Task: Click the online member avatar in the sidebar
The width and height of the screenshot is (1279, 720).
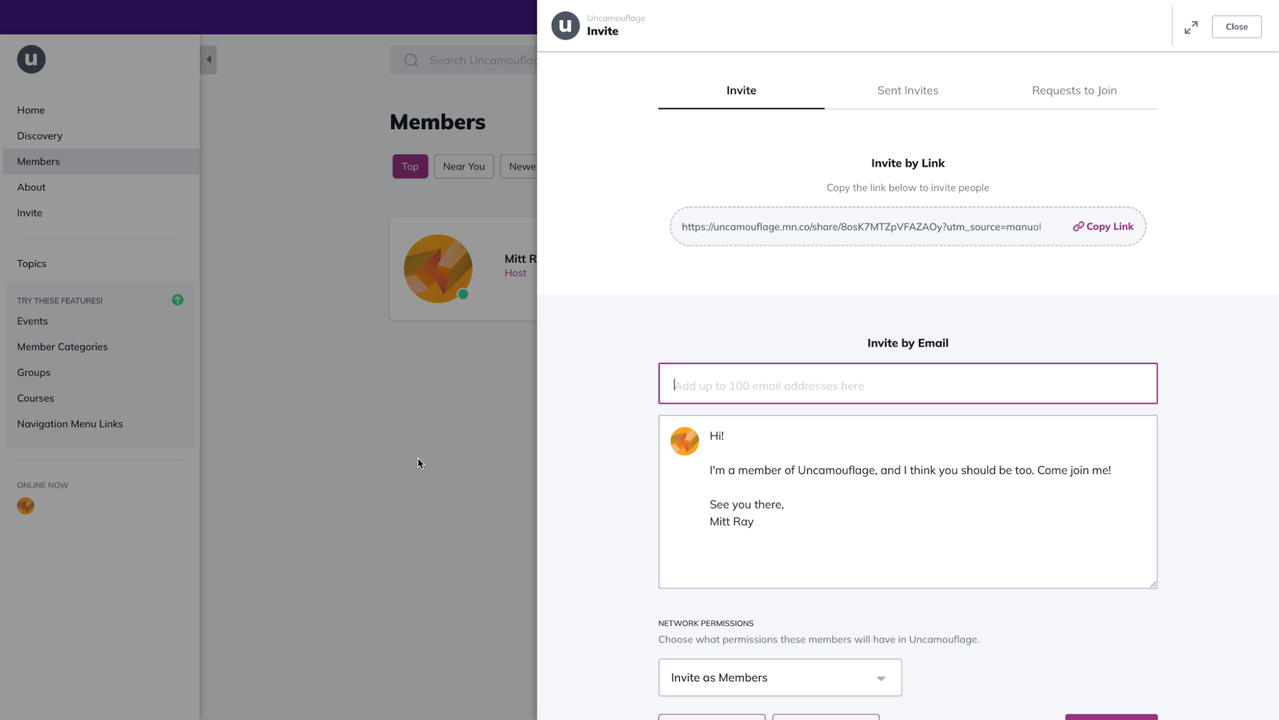Action: tap(26, 506)
